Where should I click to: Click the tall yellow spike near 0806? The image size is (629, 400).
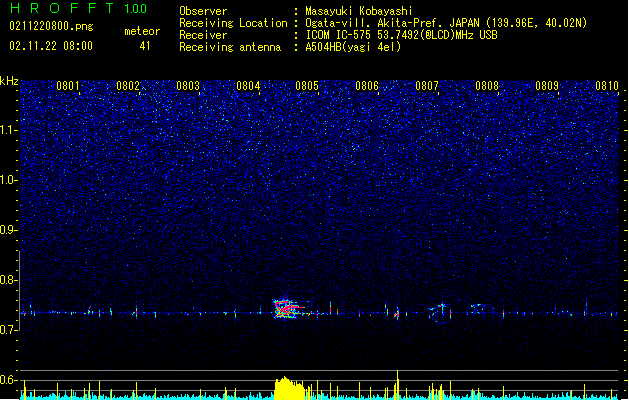398,385
